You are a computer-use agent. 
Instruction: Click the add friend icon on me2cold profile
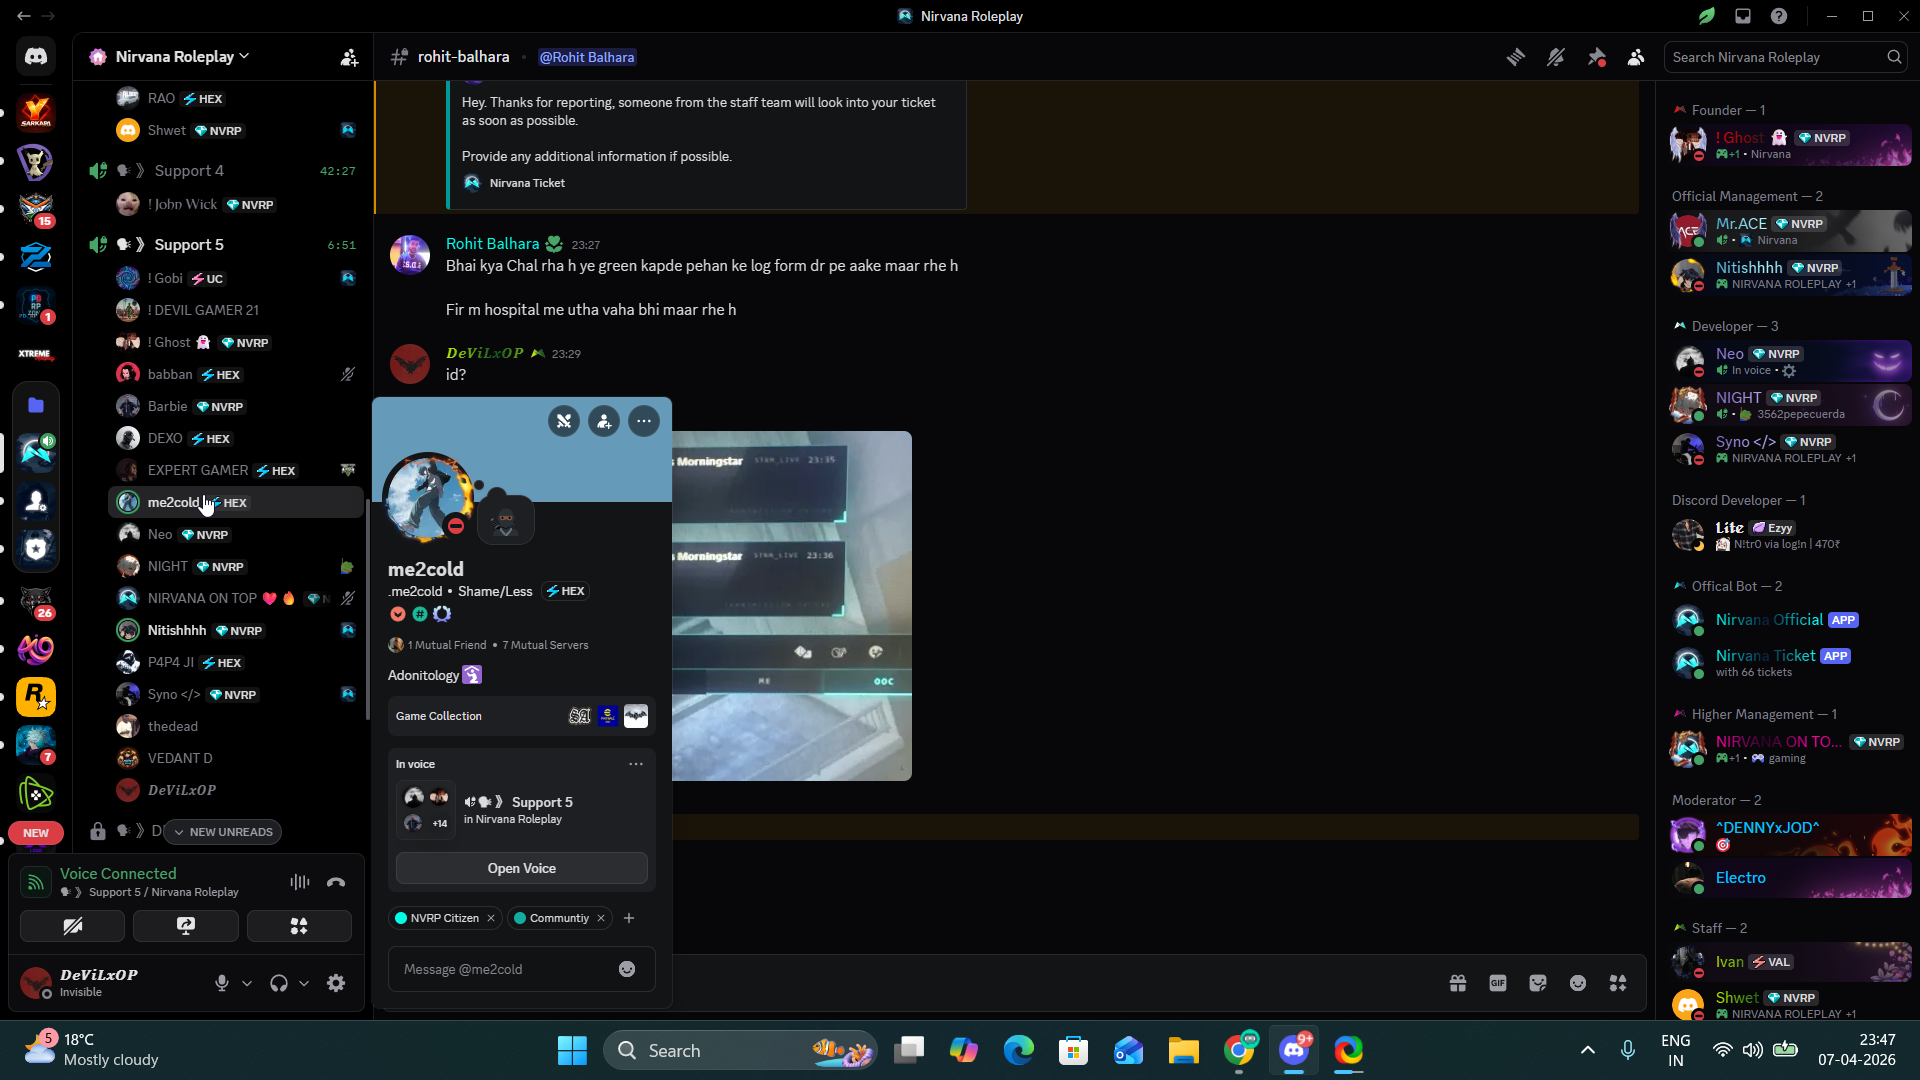click(x=604, y=422)
